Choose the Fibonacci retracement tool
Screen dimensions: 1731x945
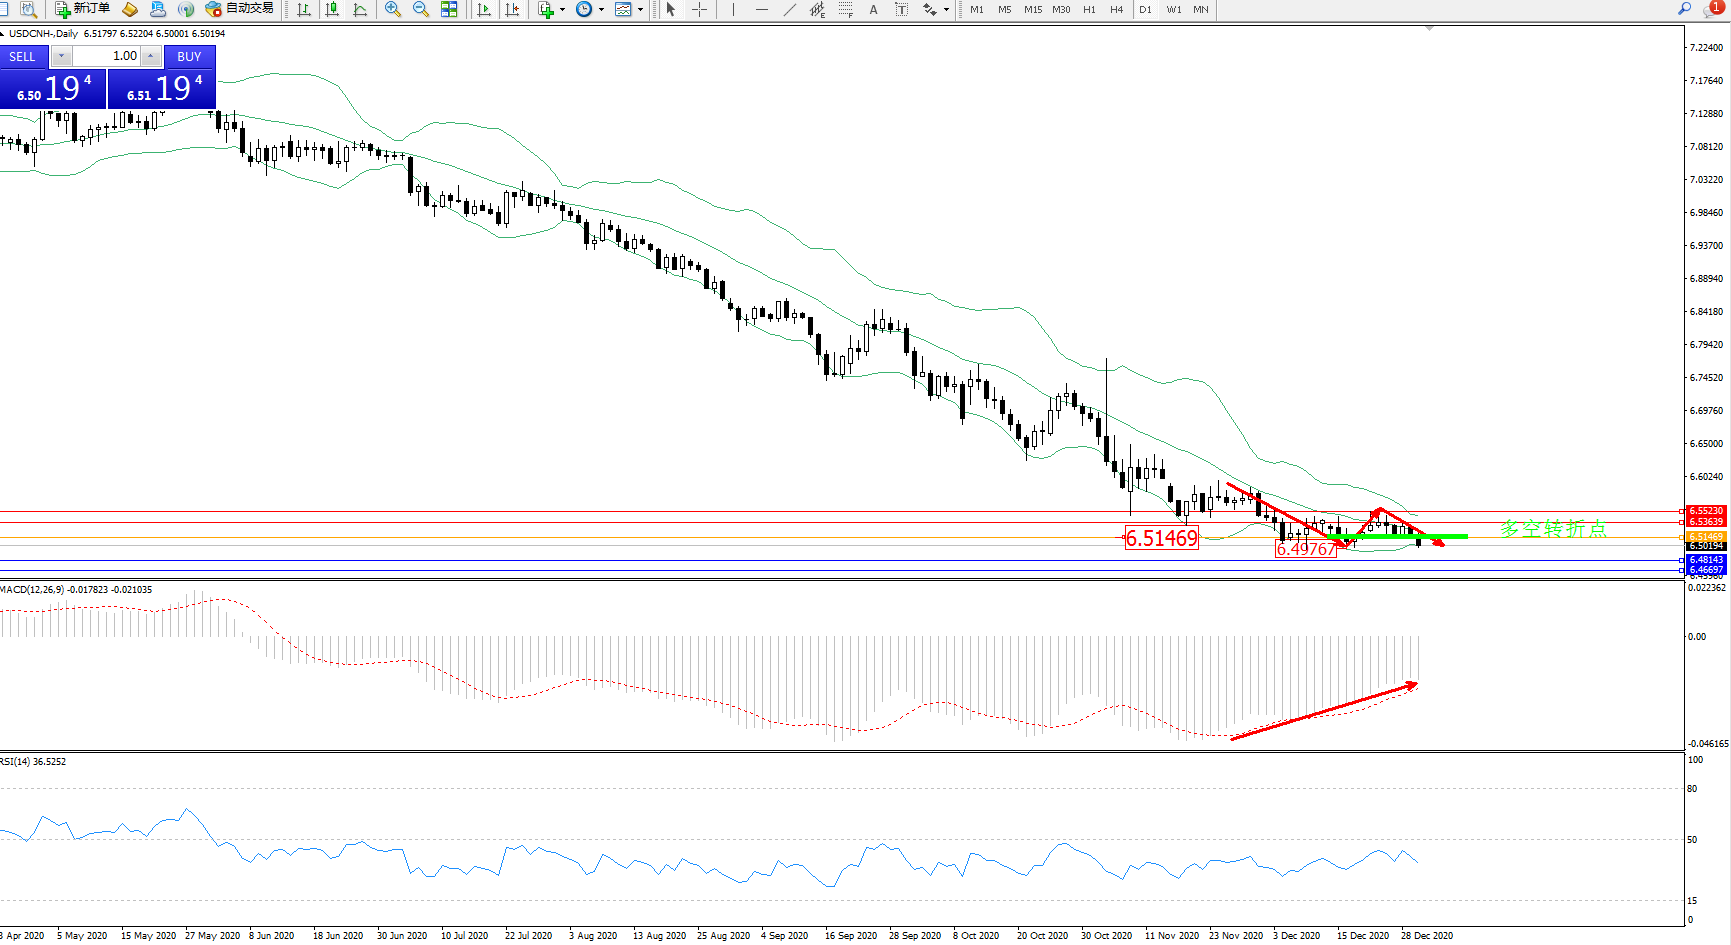tap(846, 9)
